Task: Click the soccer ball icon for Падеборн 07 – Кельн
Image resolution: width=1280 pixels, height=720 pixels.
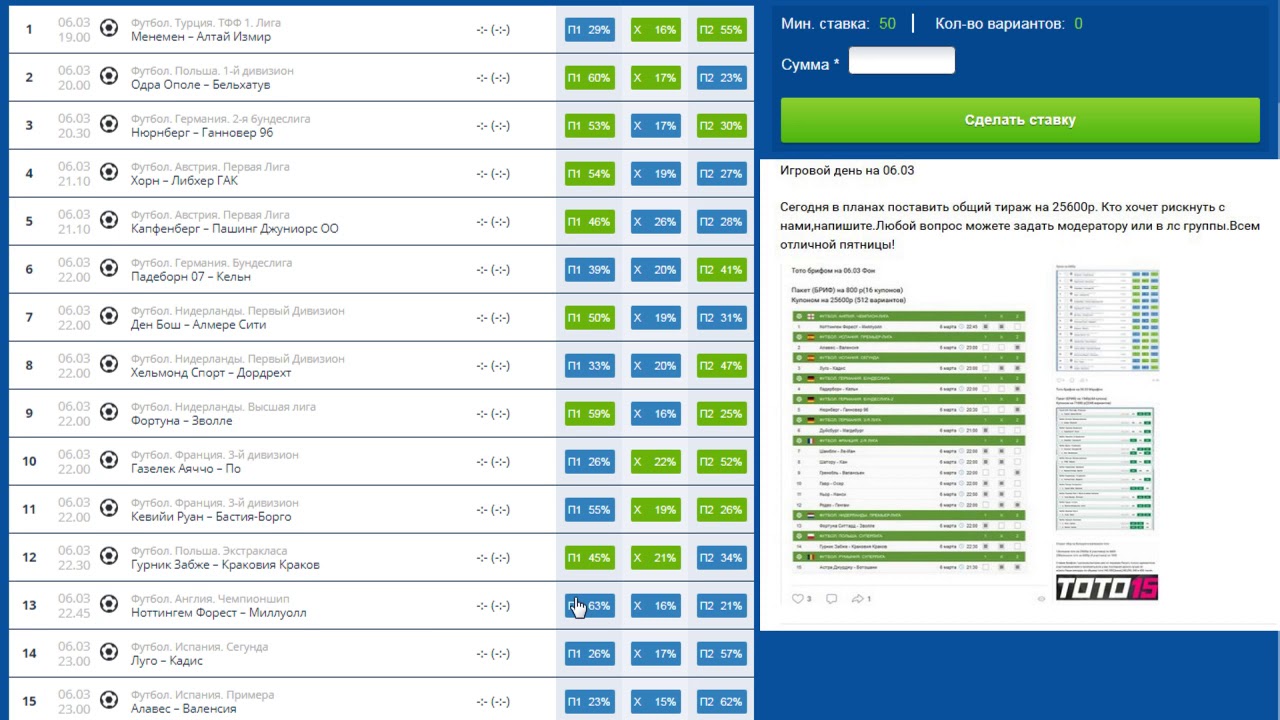Action: pyautogui.click(x=109, y=268)
